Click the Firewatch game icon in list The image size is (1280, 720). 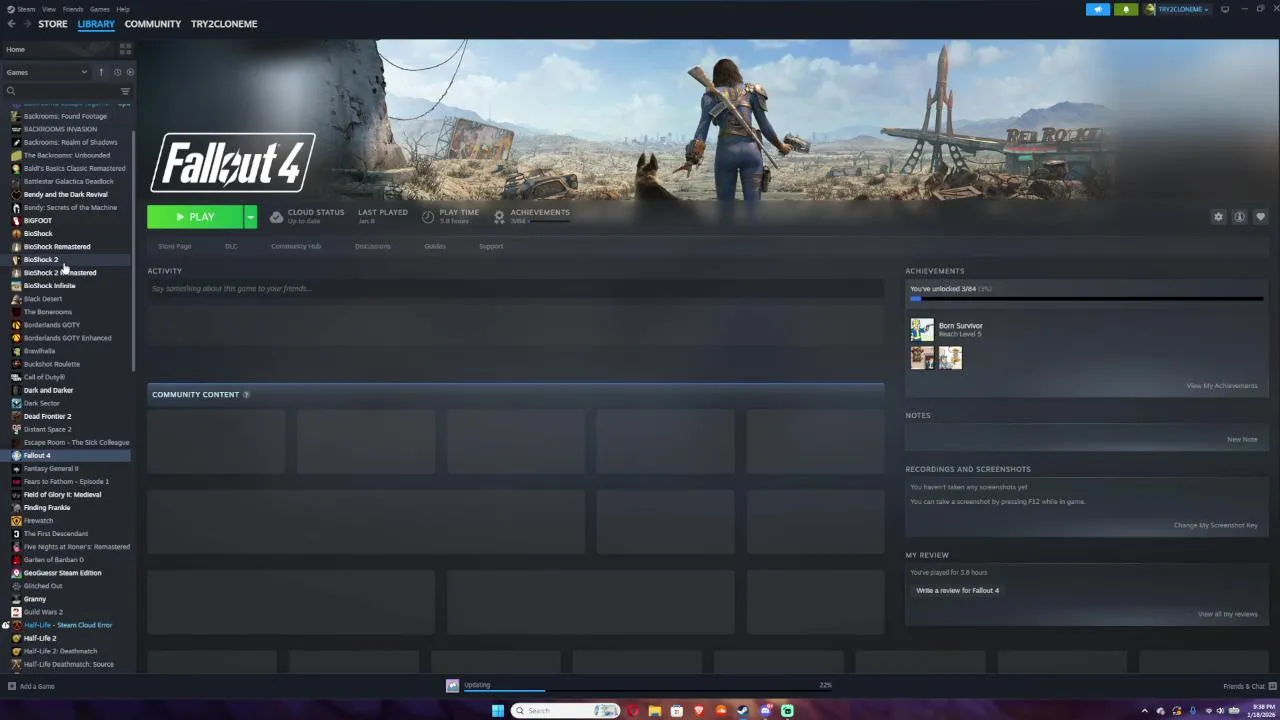16,521
